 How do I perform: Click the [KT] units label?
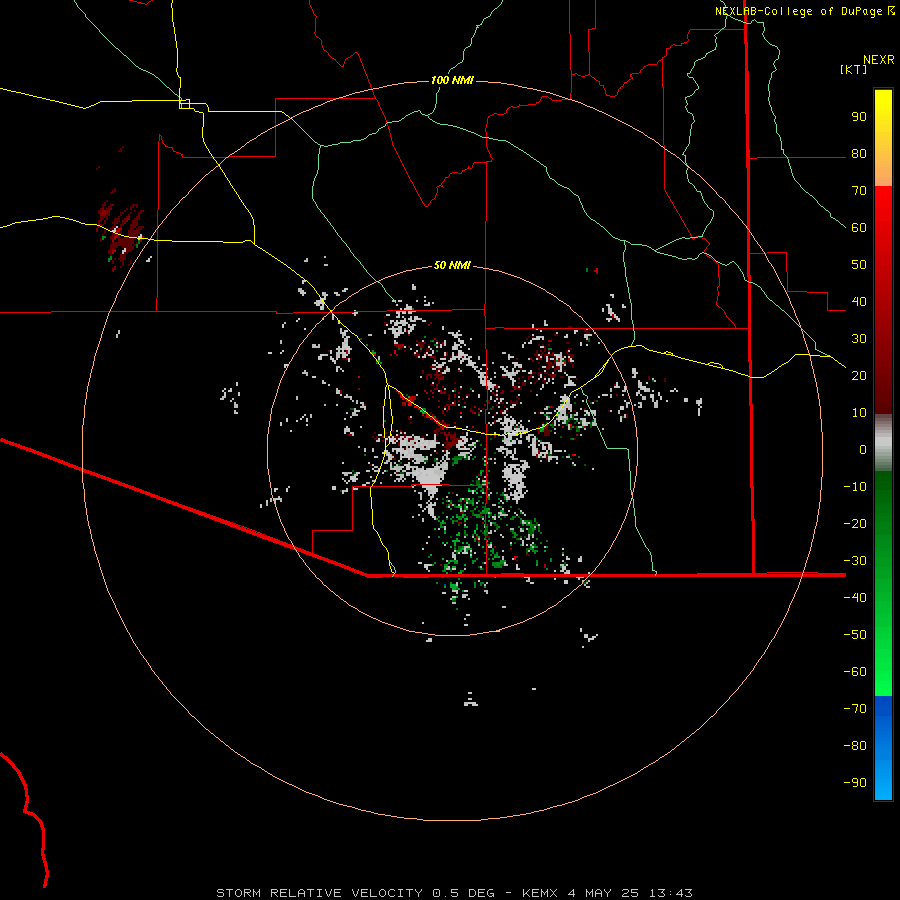(854, 69)
